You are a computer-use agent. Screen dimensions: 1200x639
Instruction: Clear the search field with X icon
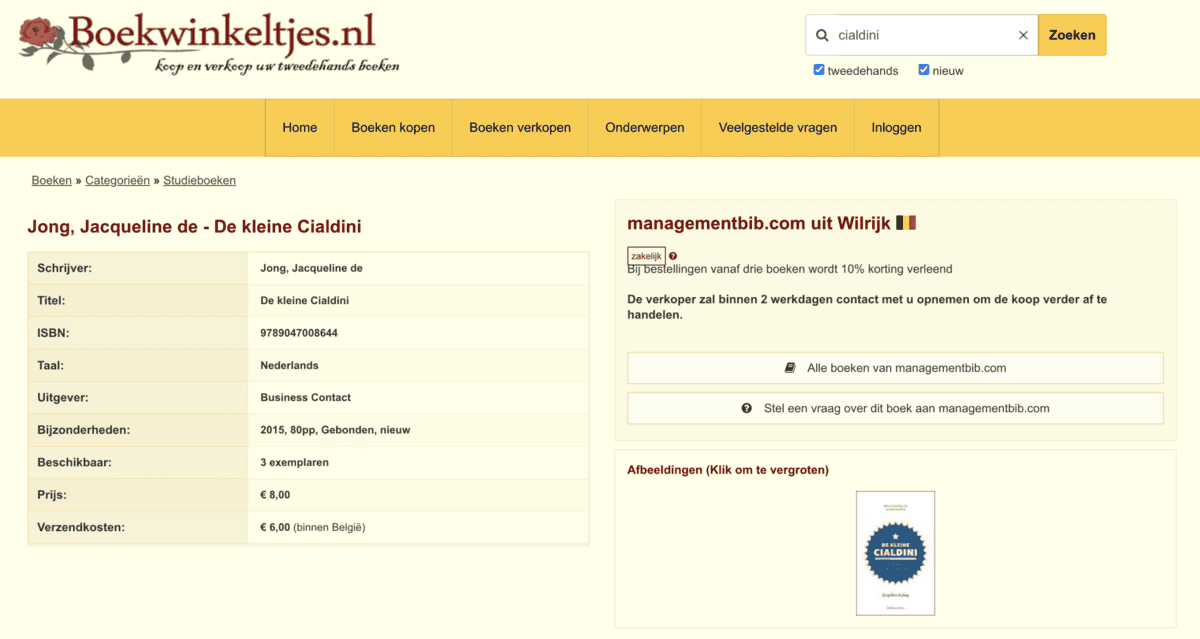(1023, 35)
